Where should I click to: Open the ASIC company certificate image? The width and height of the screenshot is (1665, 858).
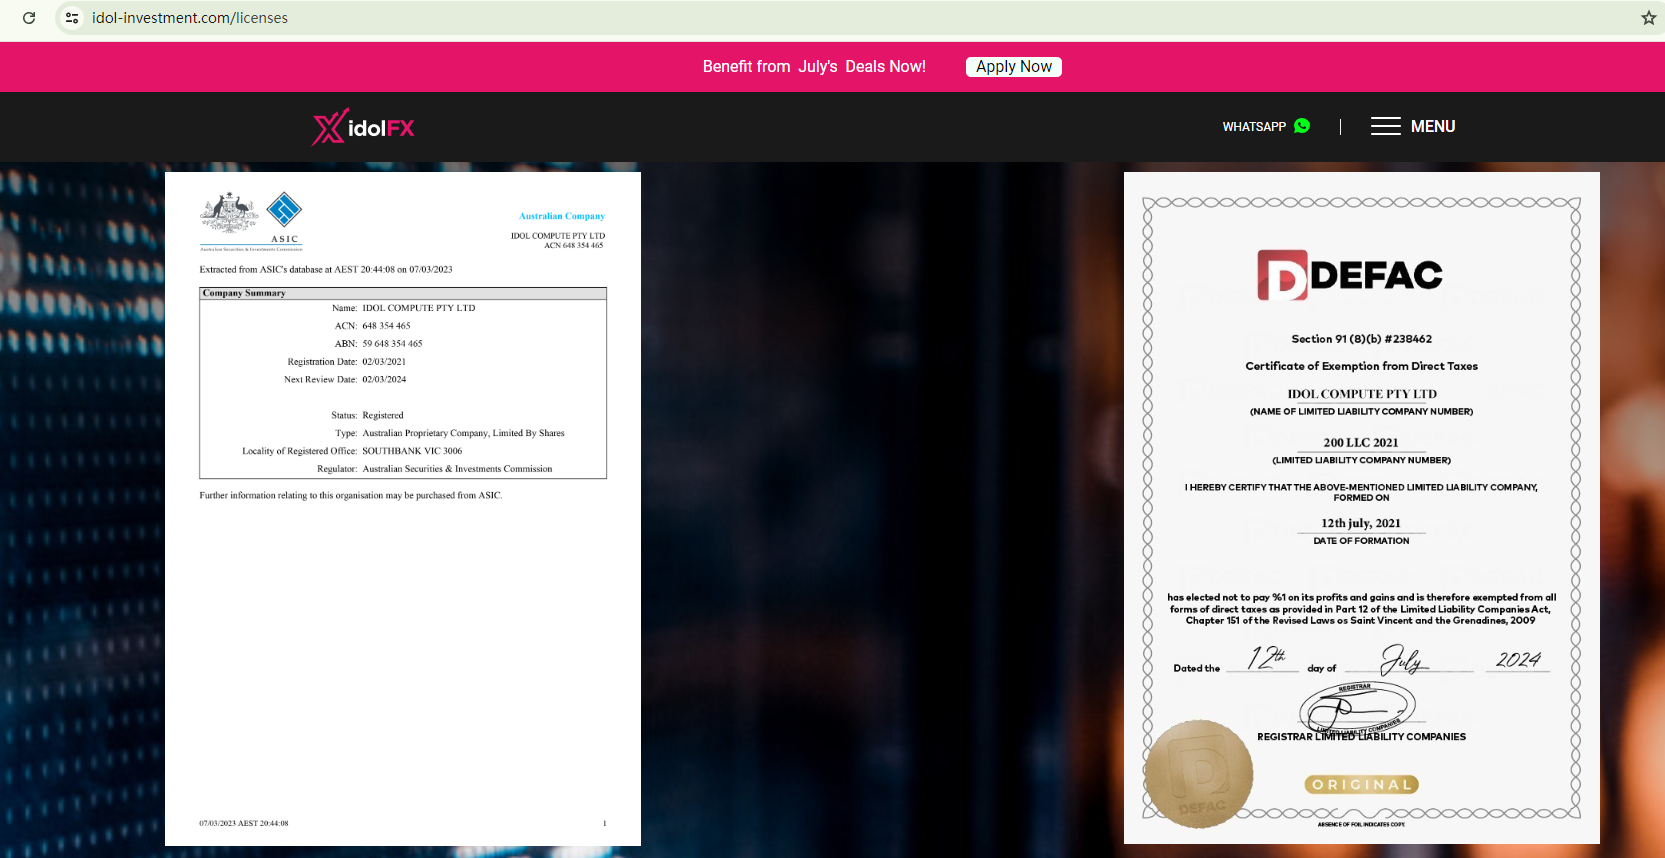403,509
